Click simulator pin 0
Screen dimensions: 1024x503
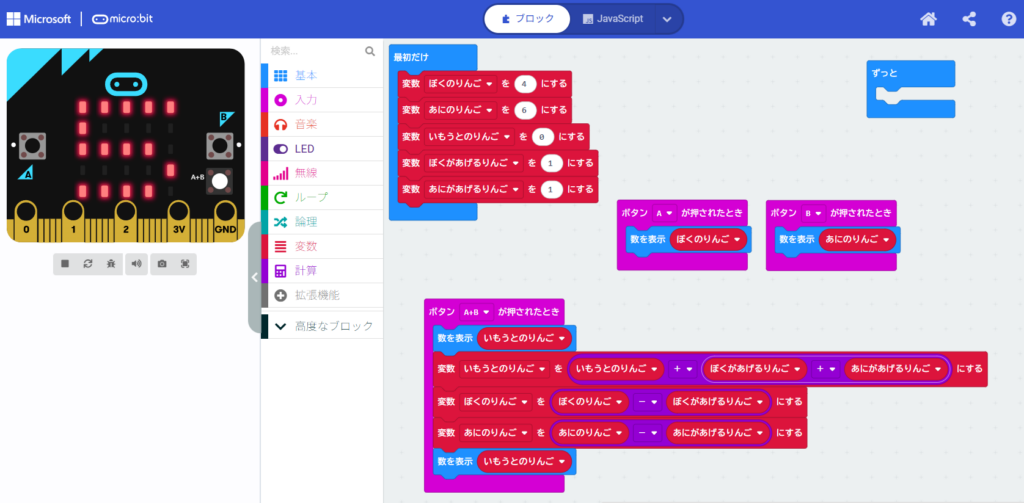point(25,222)
